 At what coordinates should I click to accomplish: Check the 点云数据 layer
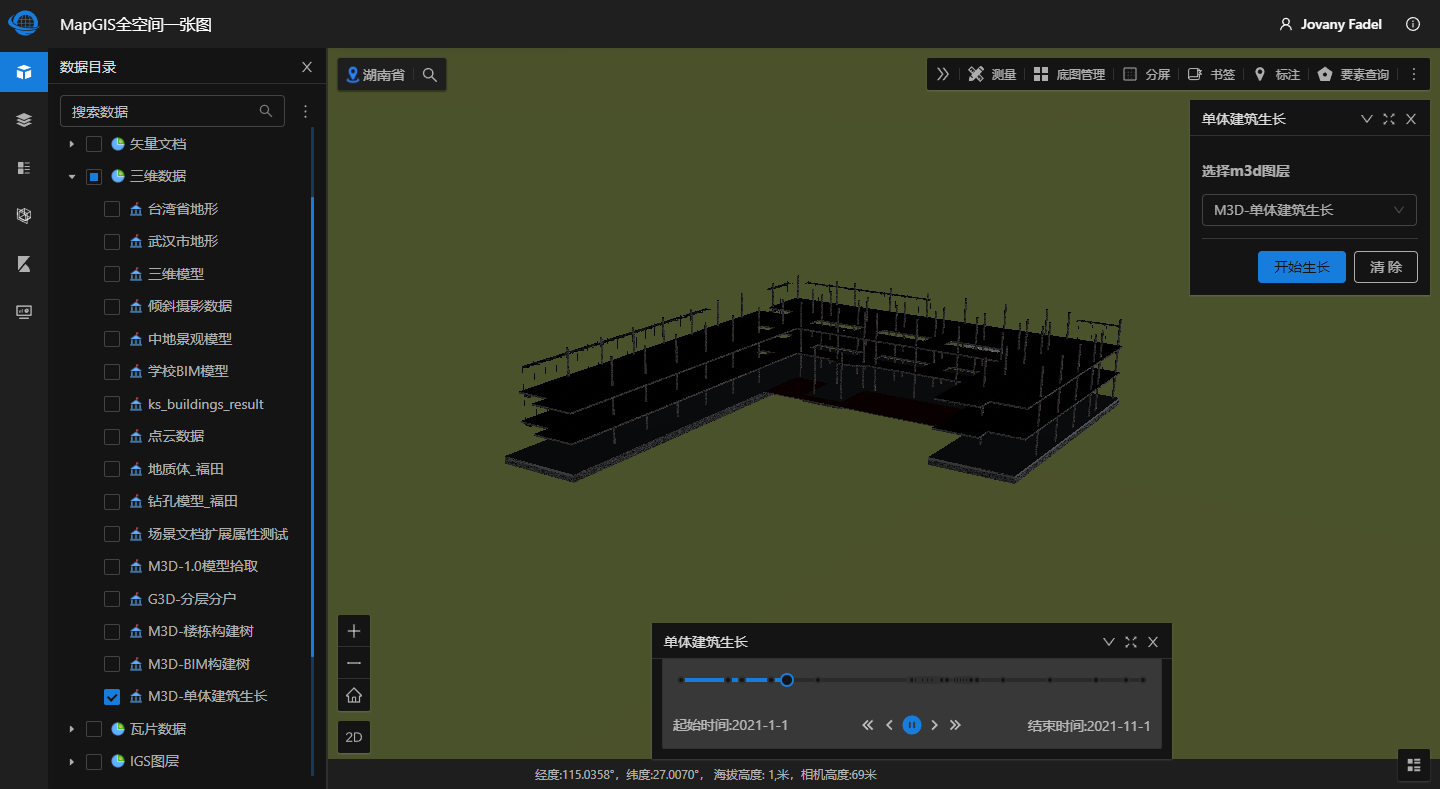tap(112, 436)
